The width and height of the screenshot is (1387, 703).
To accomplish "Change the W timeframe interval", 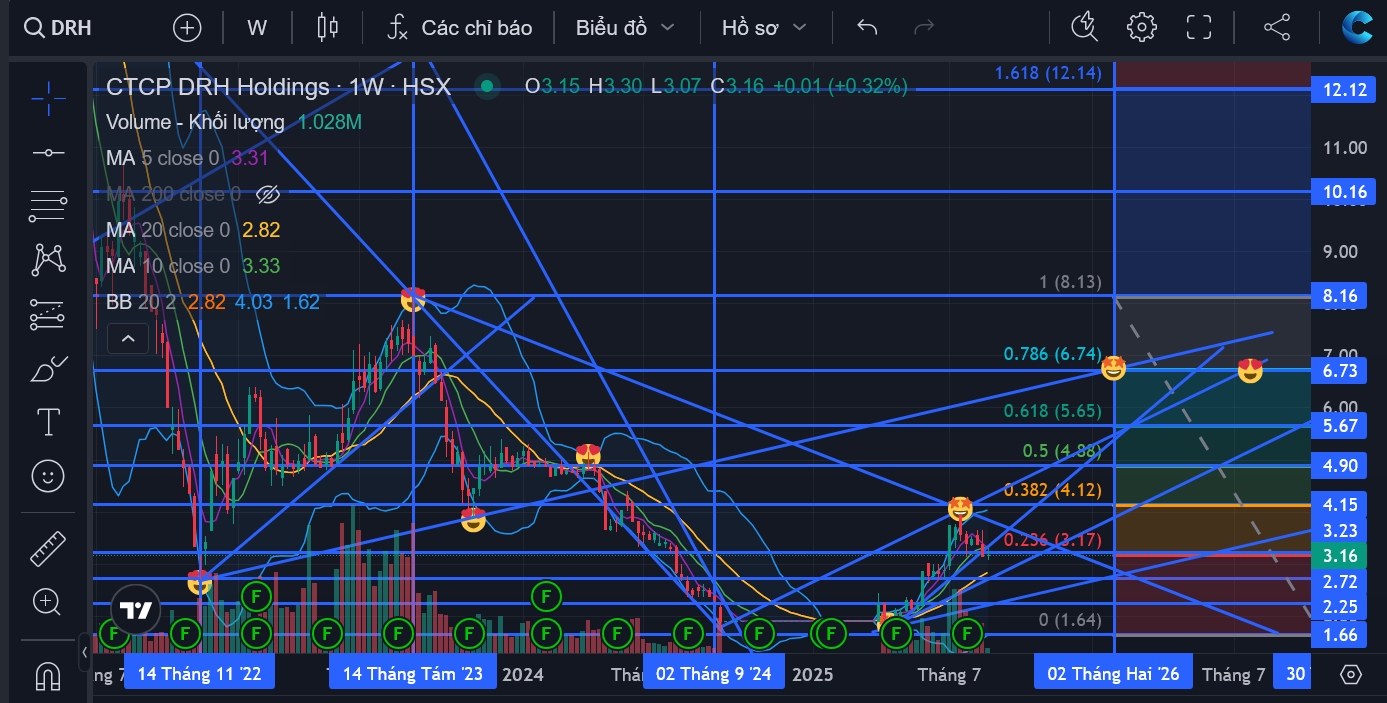I will point(257,28).
